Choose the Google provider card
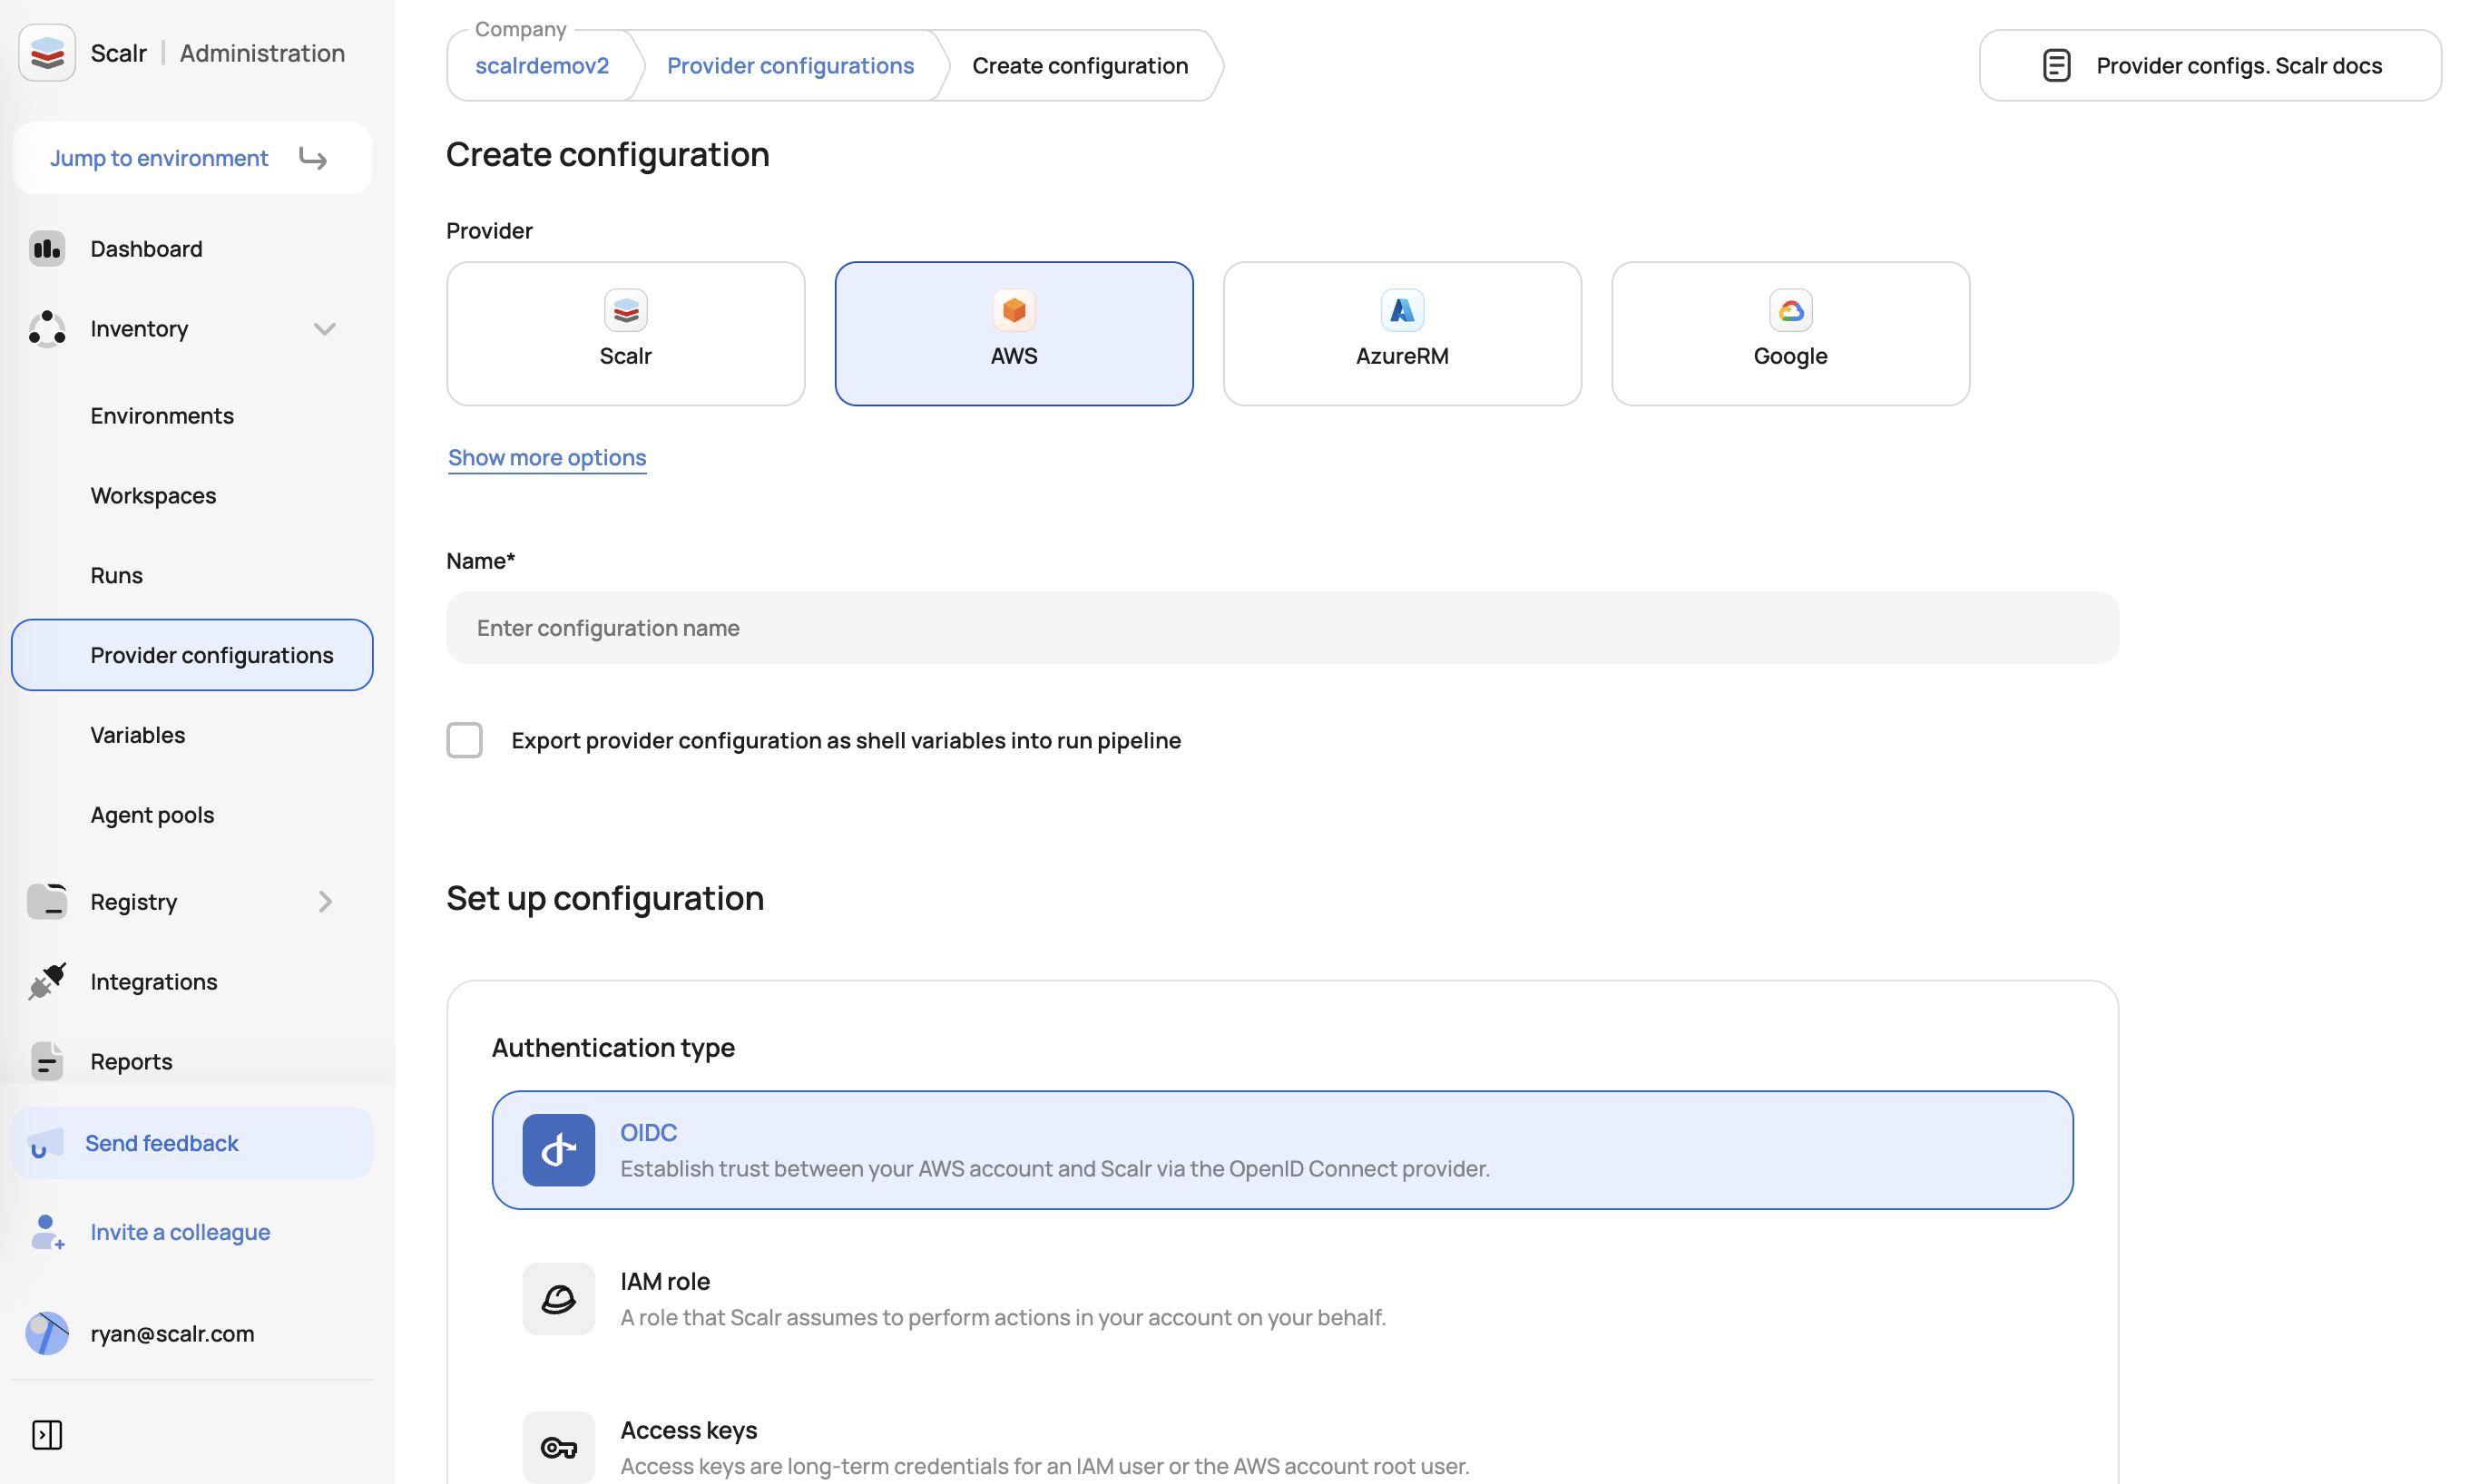The height and width of the screenshot is (1484, 2479). point(1790,334)
